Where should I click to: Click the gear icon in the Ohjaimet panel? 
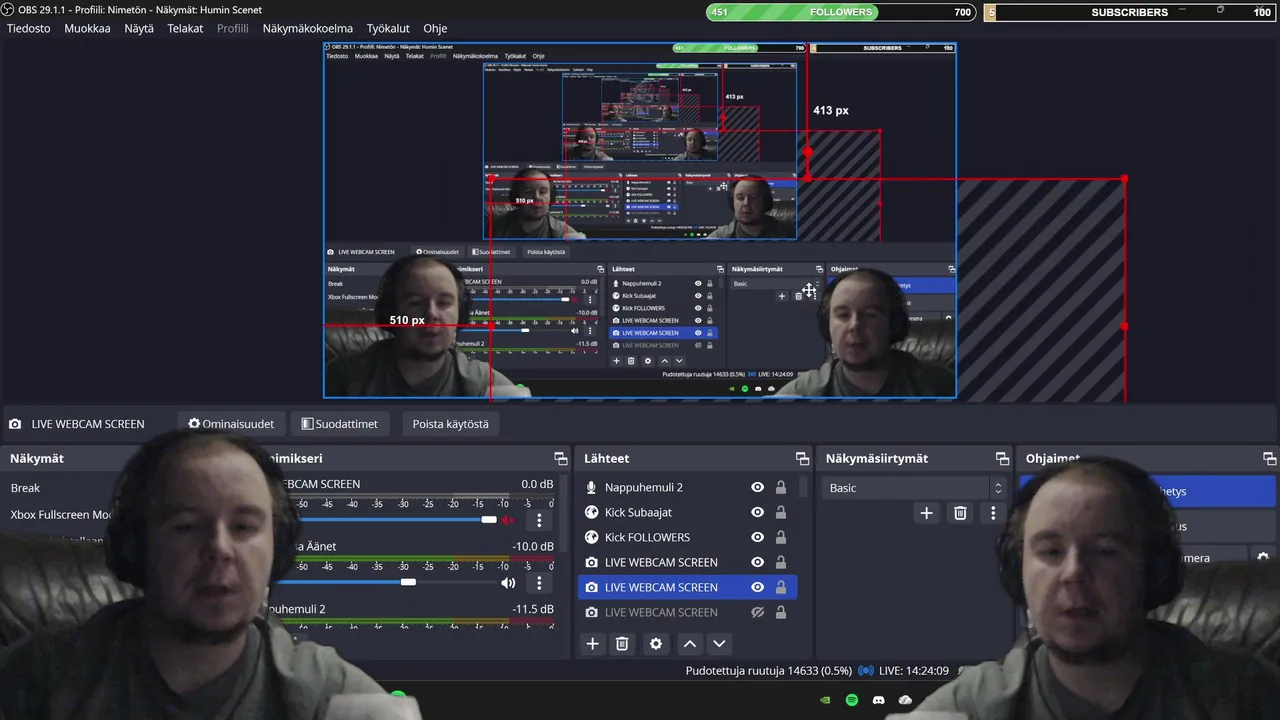(x=1263, y=558)
